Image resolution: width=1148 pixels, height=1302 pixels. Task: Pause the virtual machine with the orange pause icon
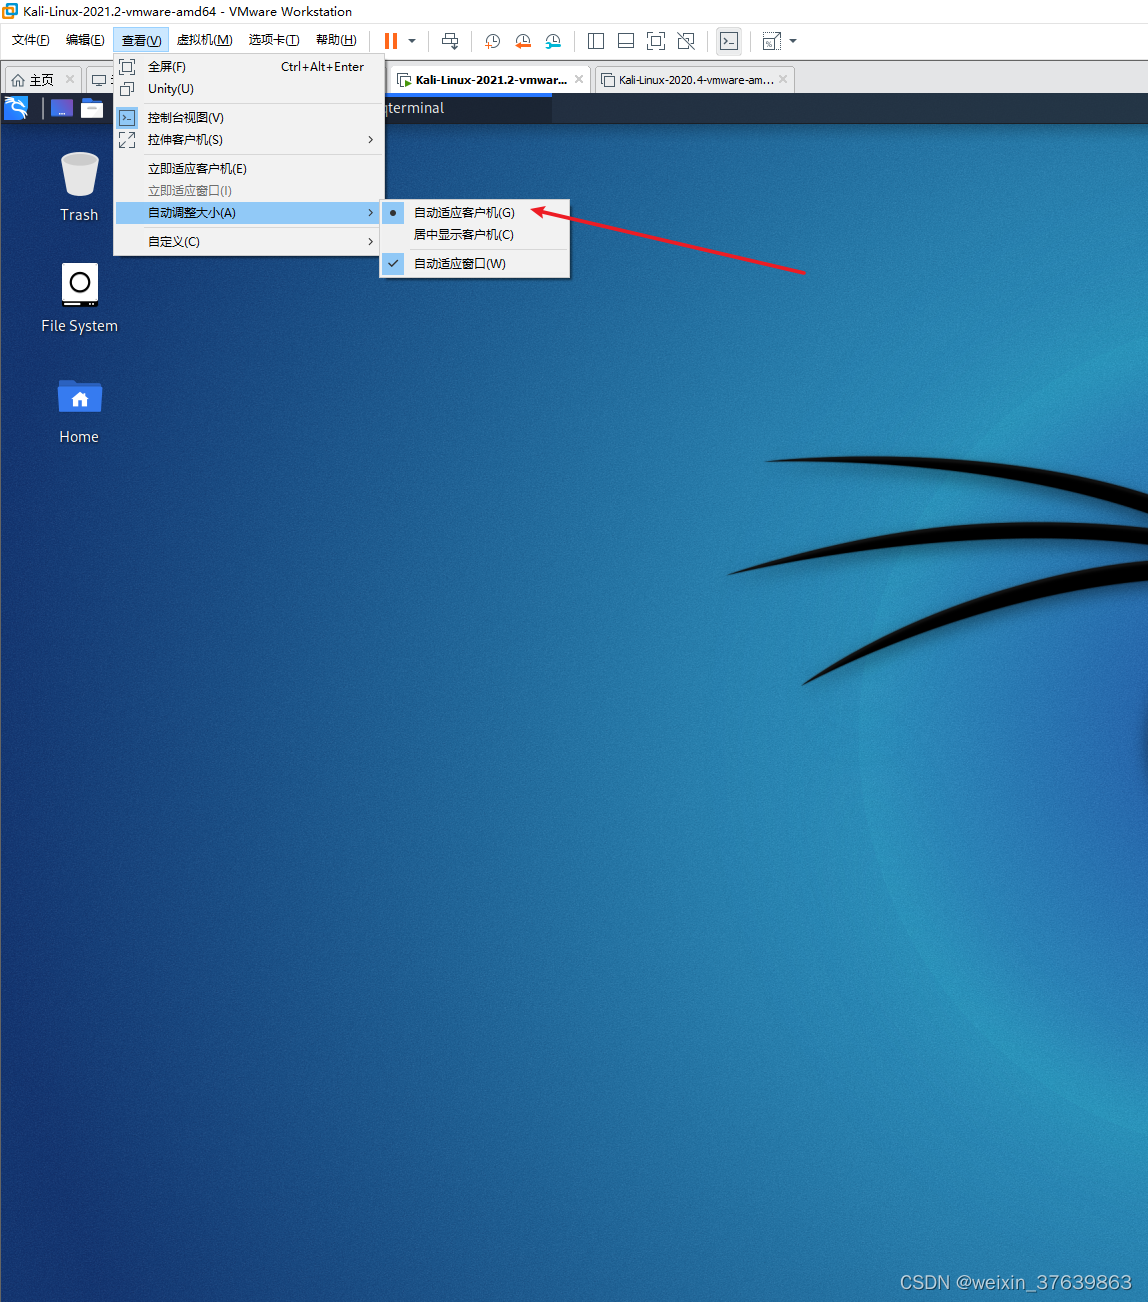(391, 41)
